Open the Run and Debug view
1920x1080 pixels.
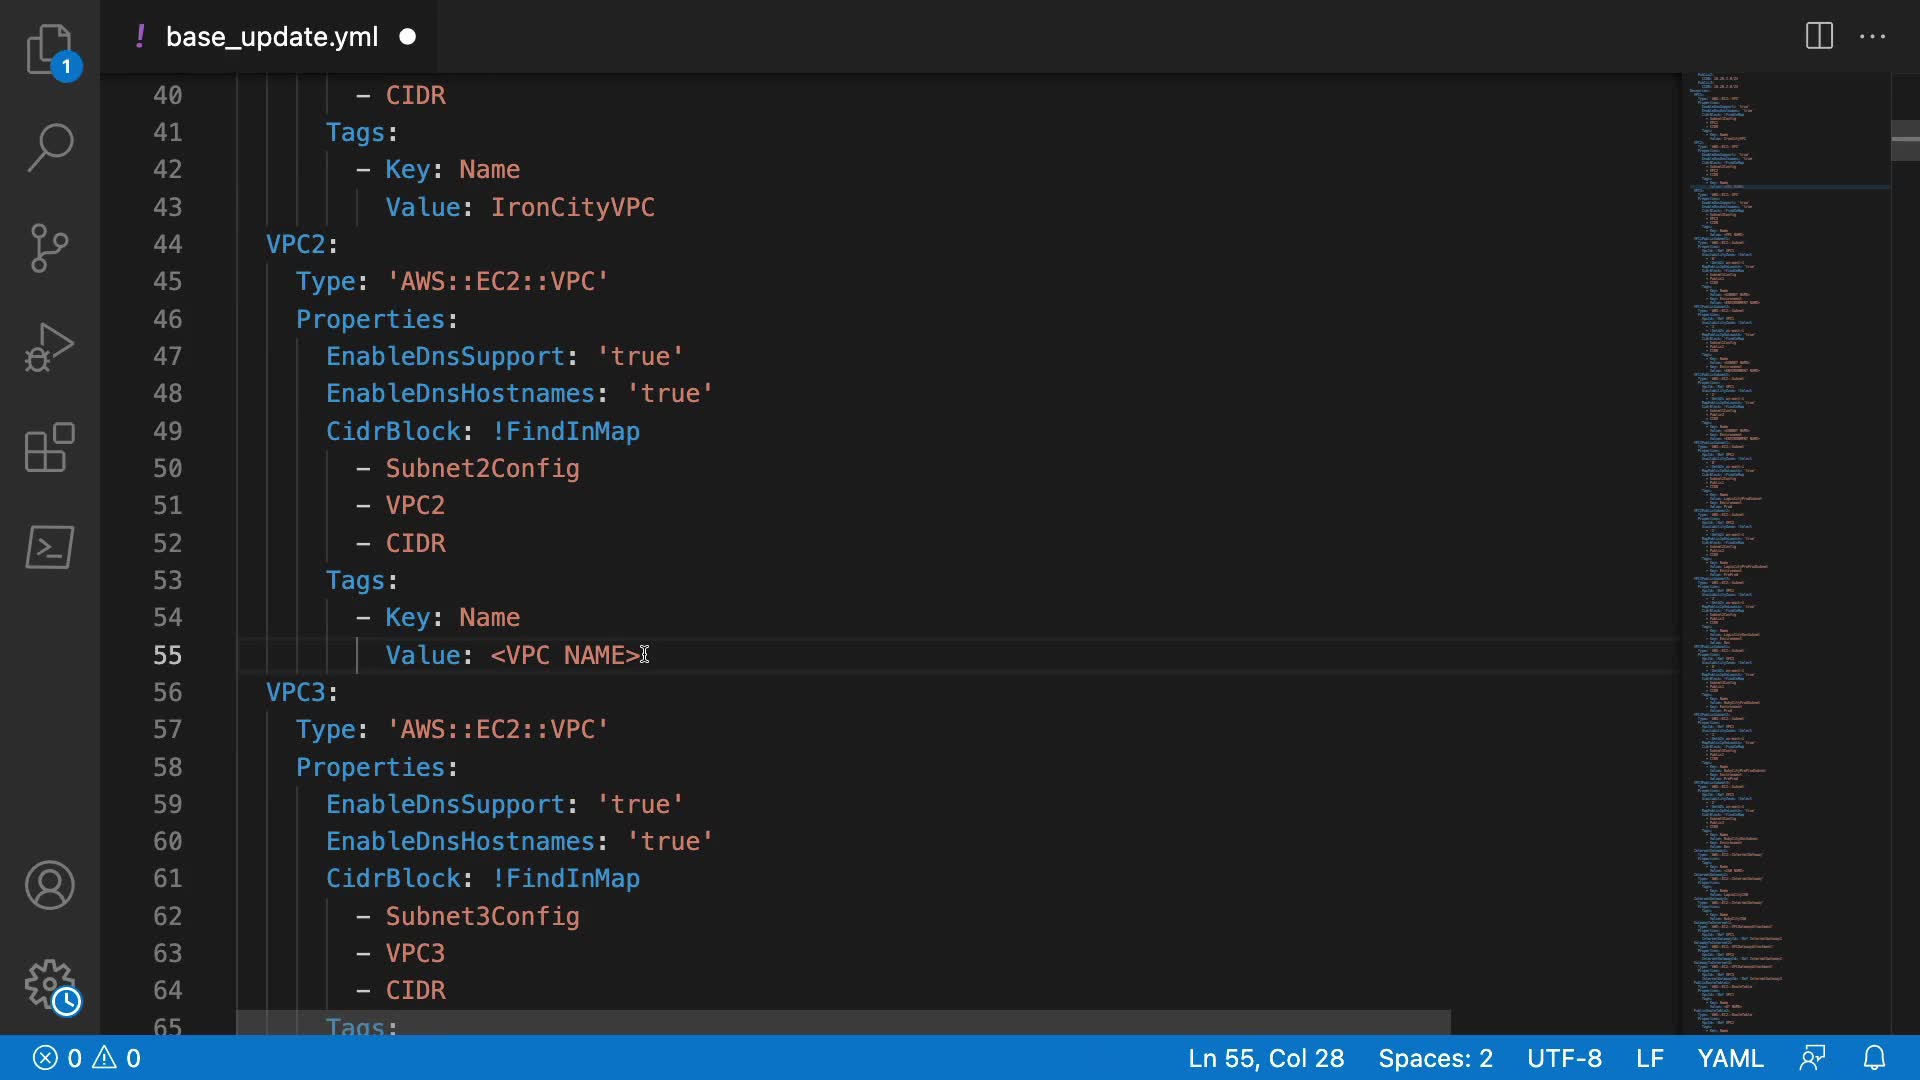tap(49, 347)
